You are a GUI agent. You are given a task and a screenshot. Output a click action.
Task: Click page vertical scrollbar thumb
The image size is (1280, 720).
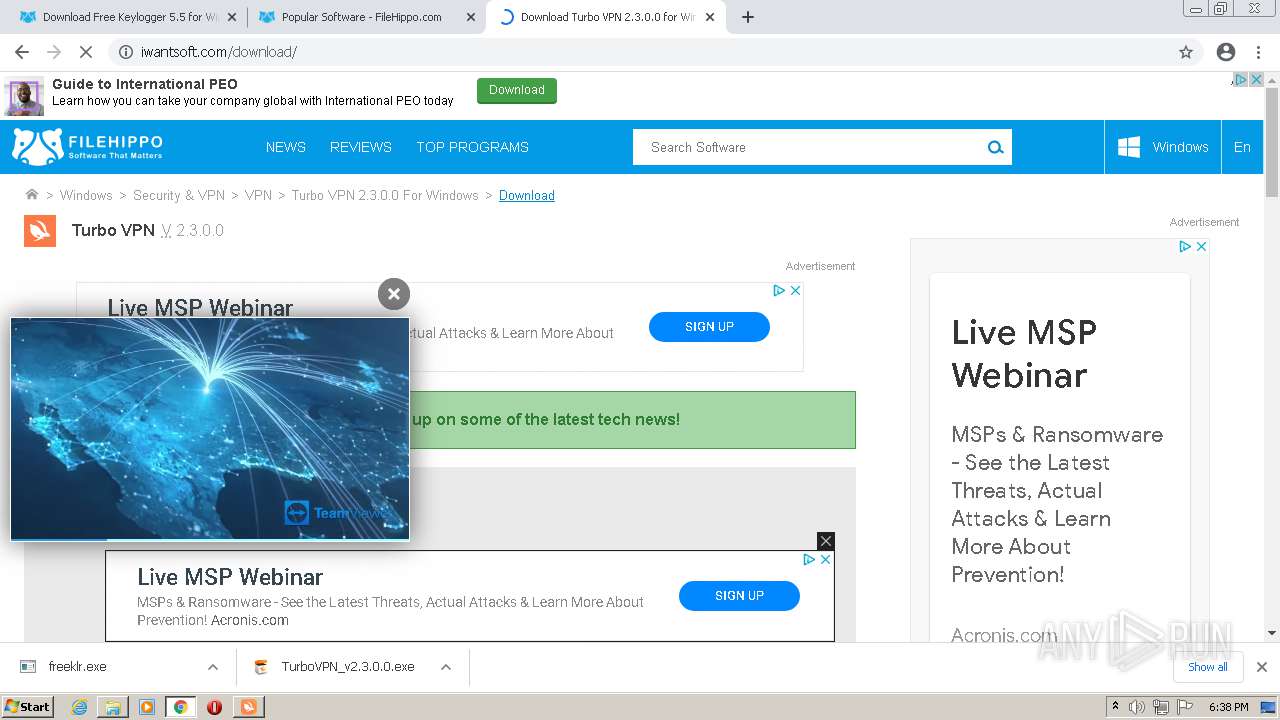1272,142
